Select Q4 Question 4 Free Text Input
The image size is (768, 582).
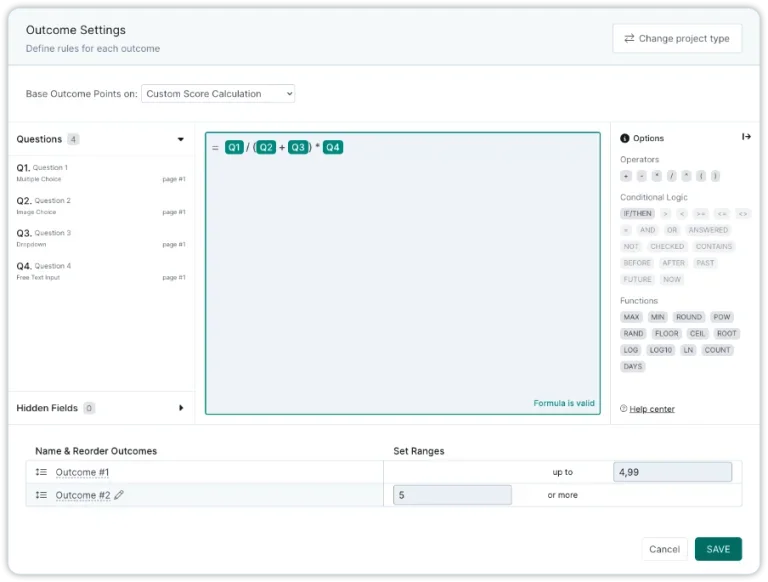pos(101,271)
